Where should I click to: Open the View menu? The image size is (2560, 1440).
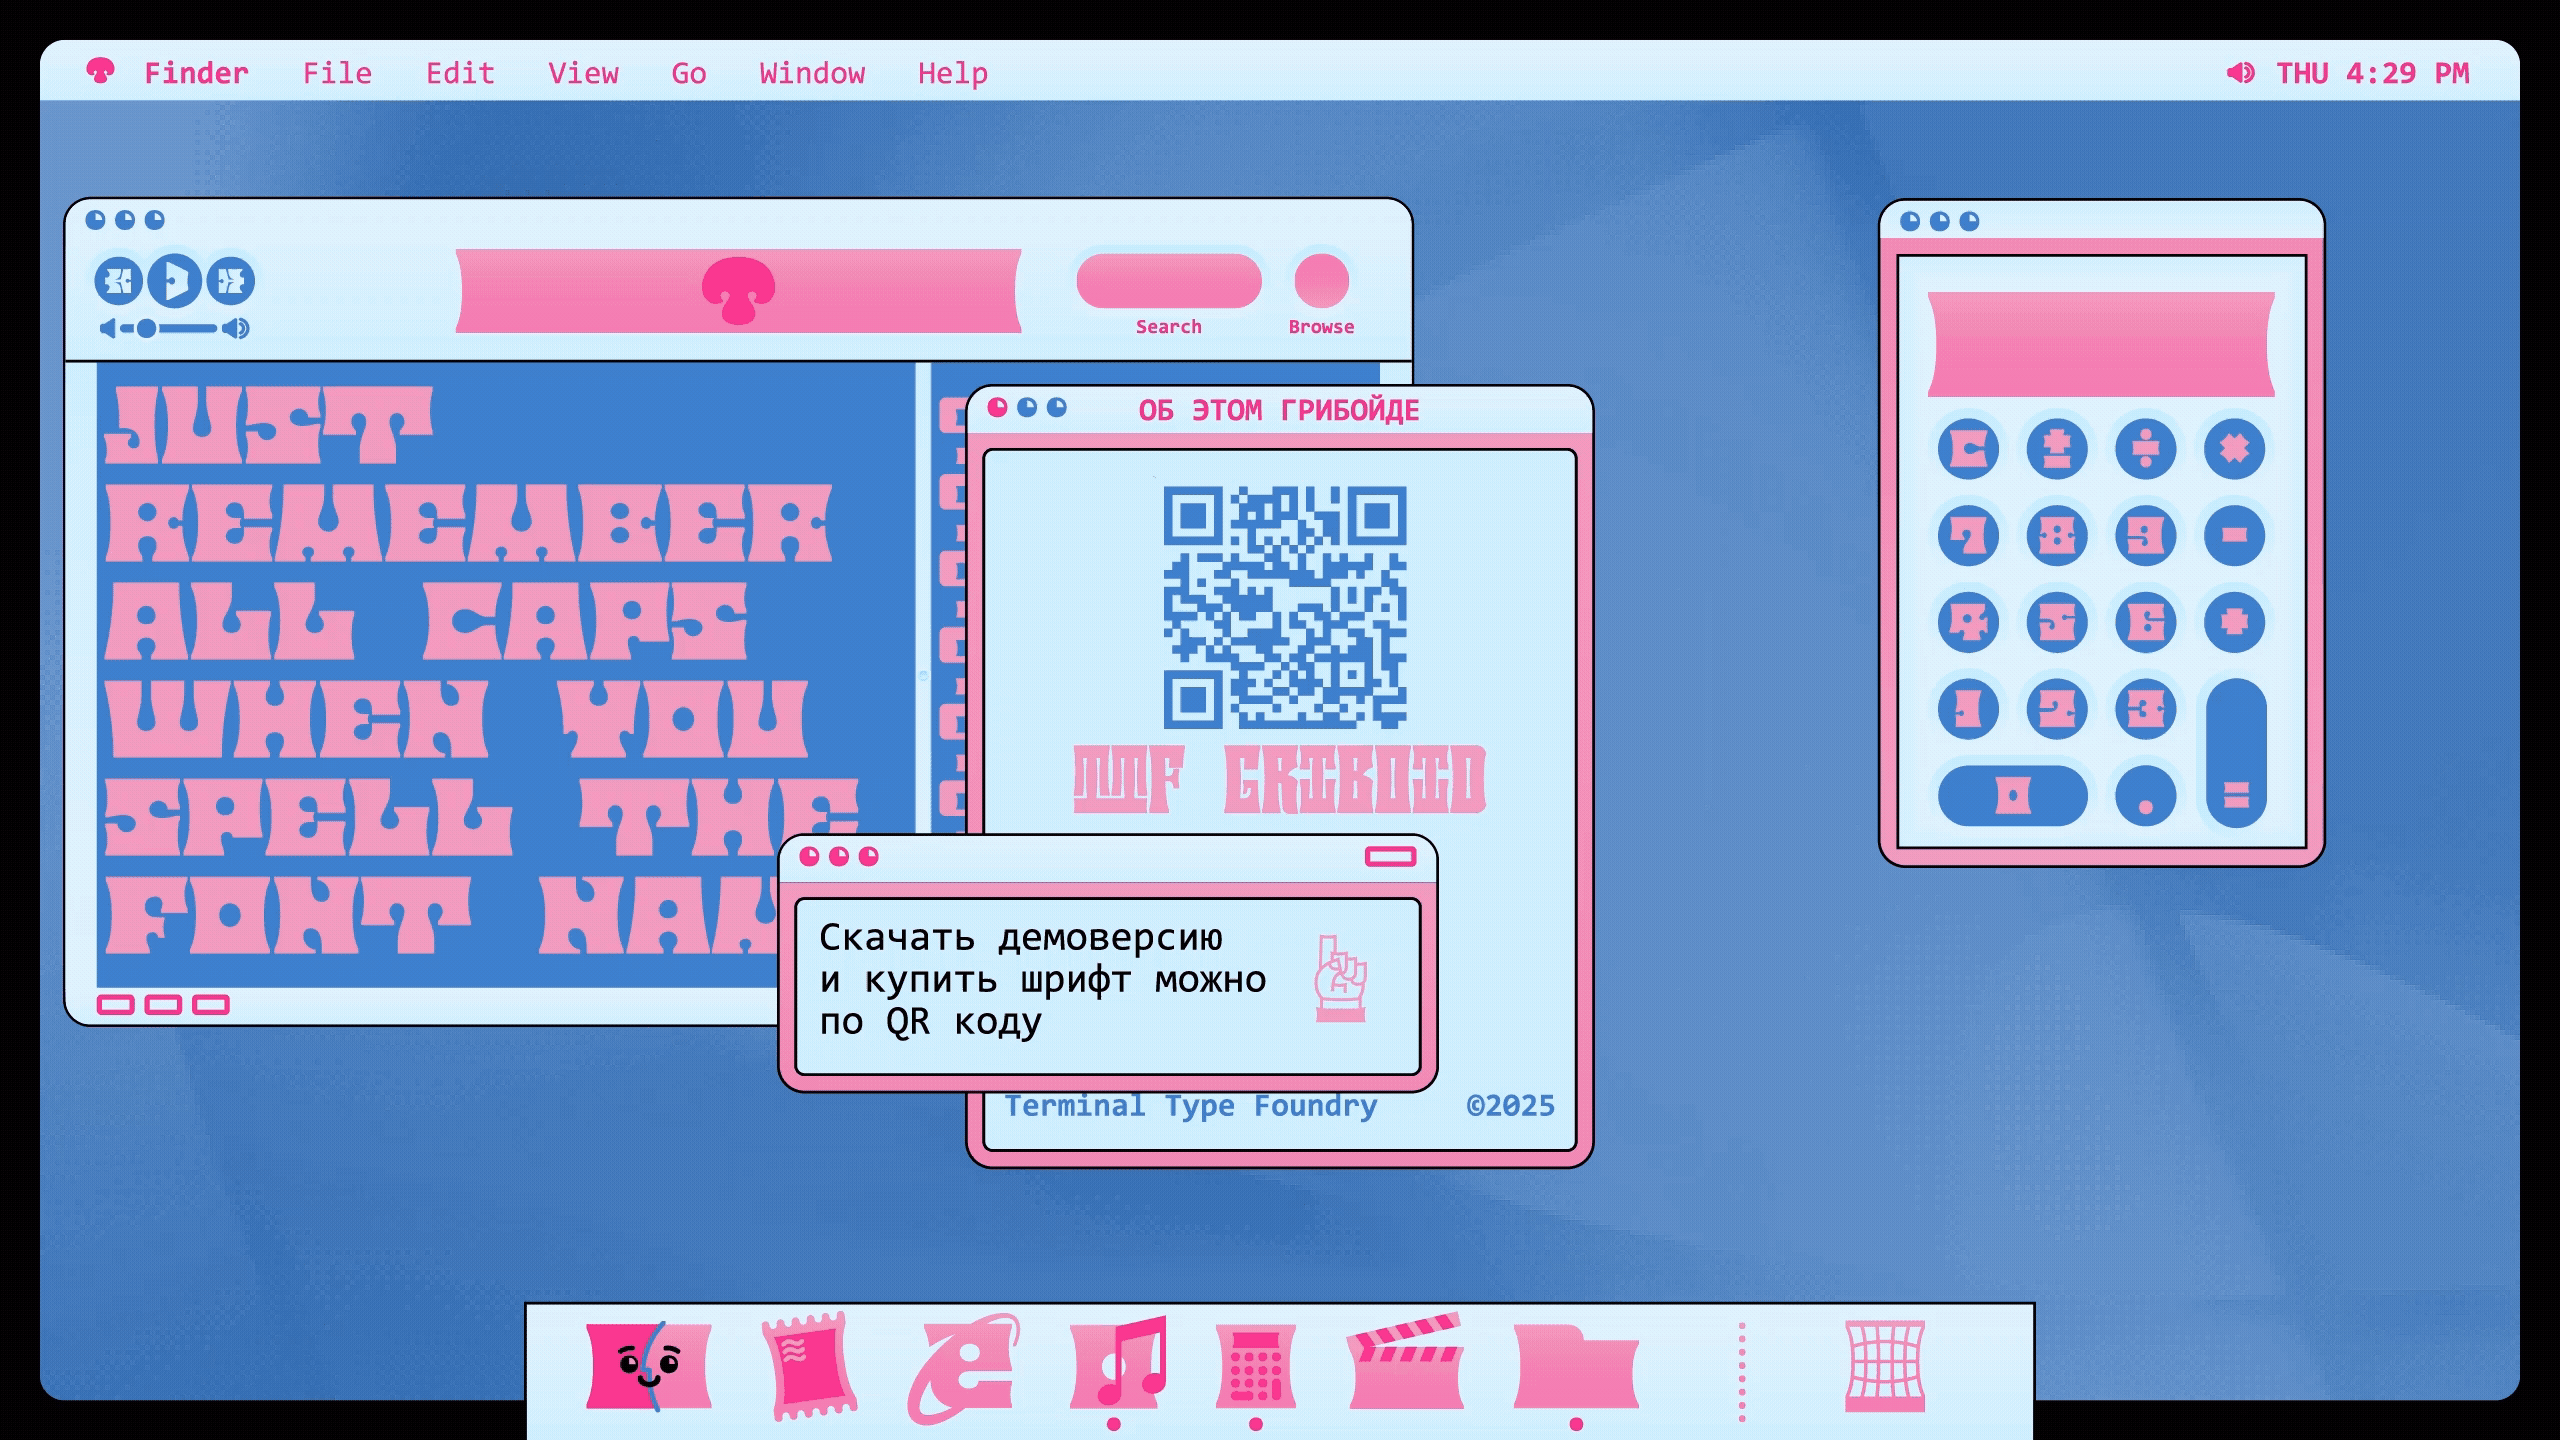tap(585, 73)
